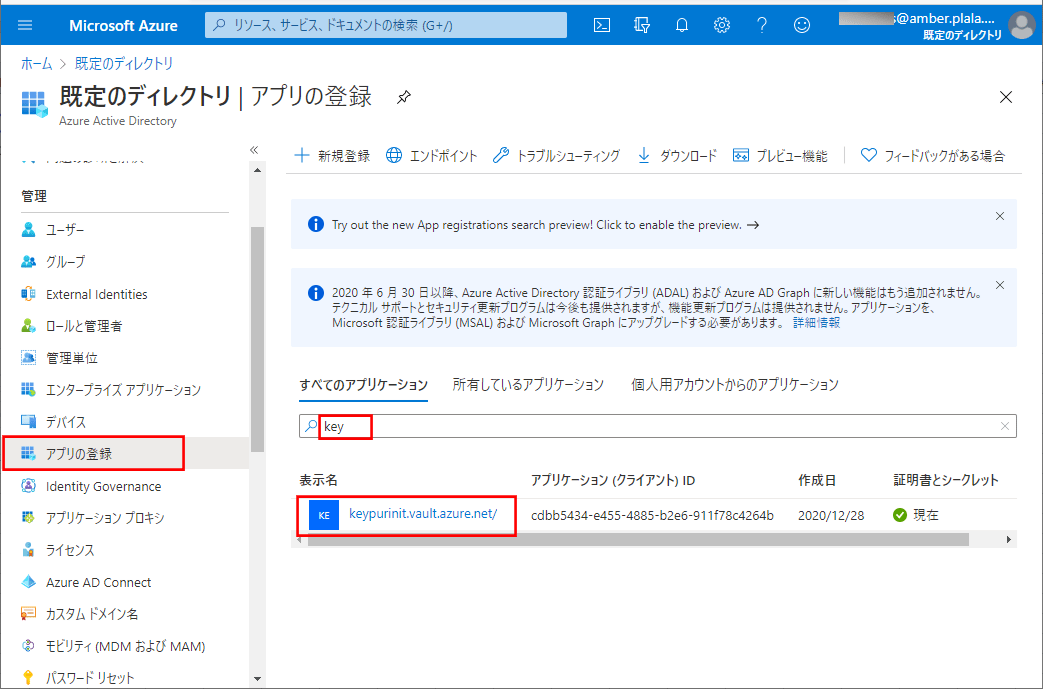The width and height of the screenshot is (1043, 689).
Task: Dismiss the ADAL deprecation notice
Action: click(x=1000, y=285)
